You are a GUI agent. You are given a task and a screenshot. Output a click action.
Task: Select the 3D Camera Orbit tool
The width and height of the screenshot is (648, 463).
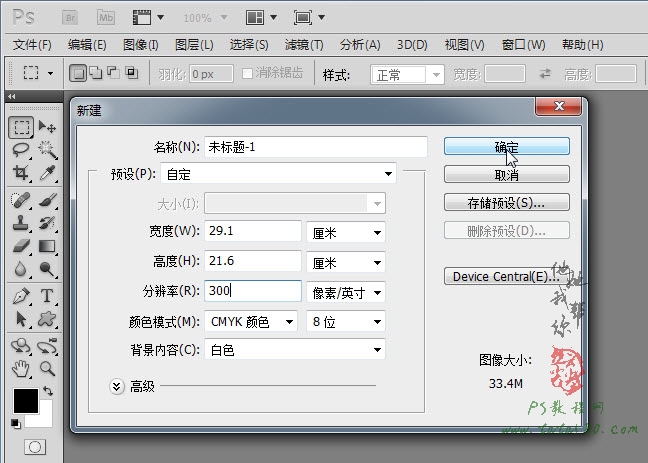click(47, 346)
